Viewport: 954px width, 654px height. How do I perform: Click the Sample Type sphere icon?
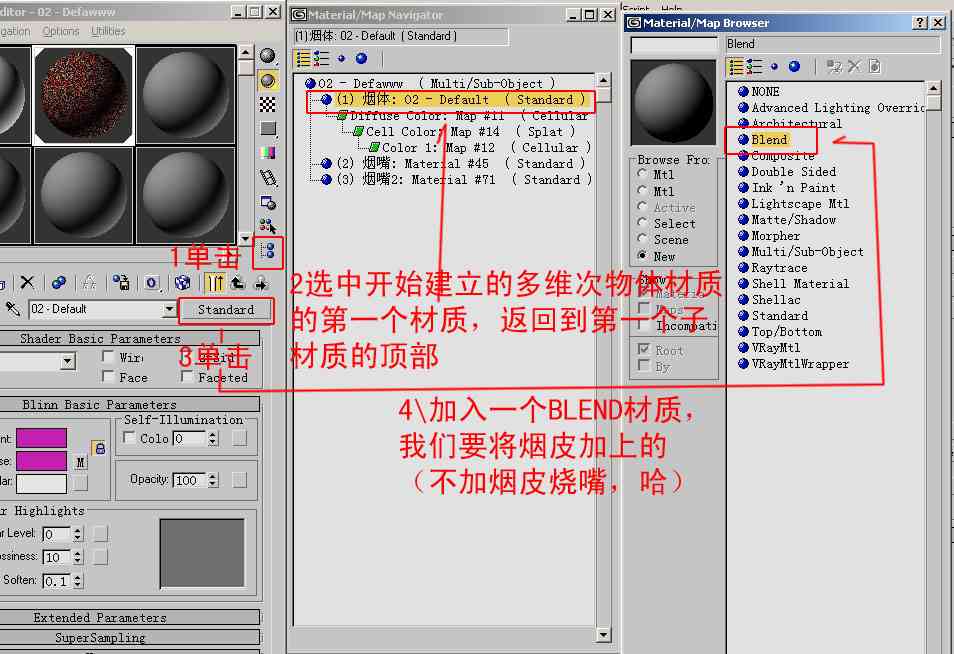click(x=268, y=55)
